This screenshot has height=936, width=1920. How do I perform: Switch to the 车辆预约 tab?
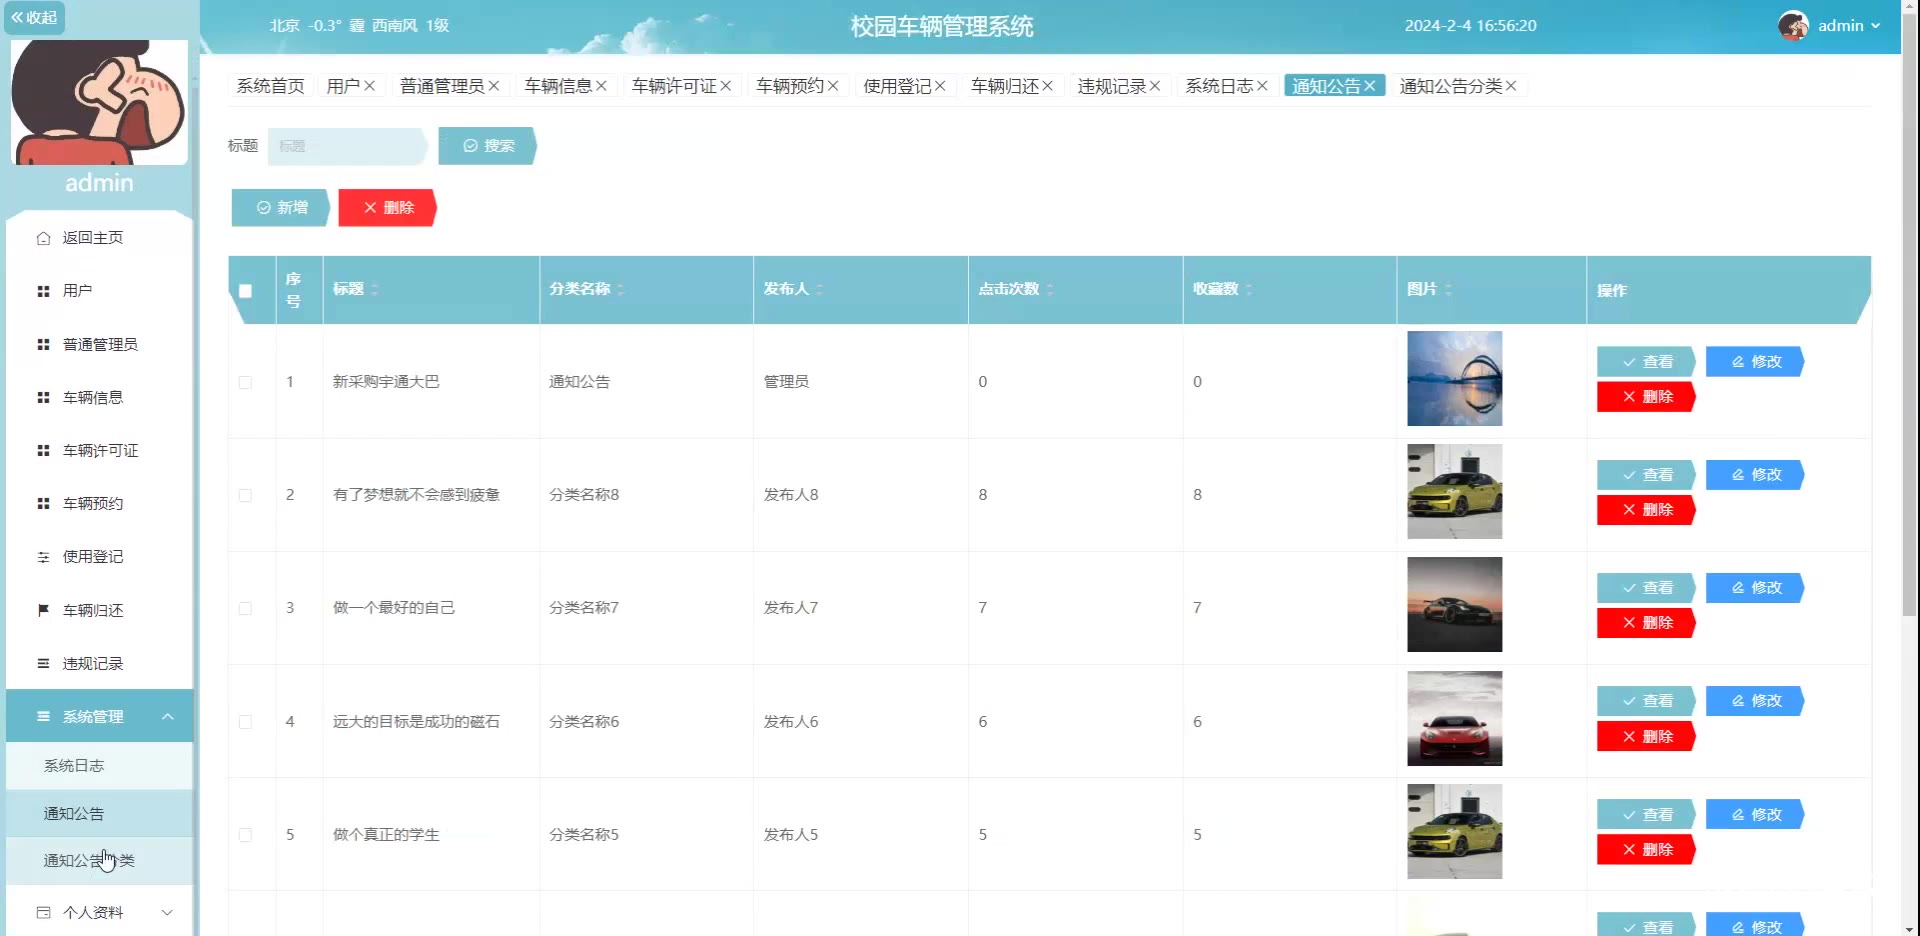pos(789,86)
